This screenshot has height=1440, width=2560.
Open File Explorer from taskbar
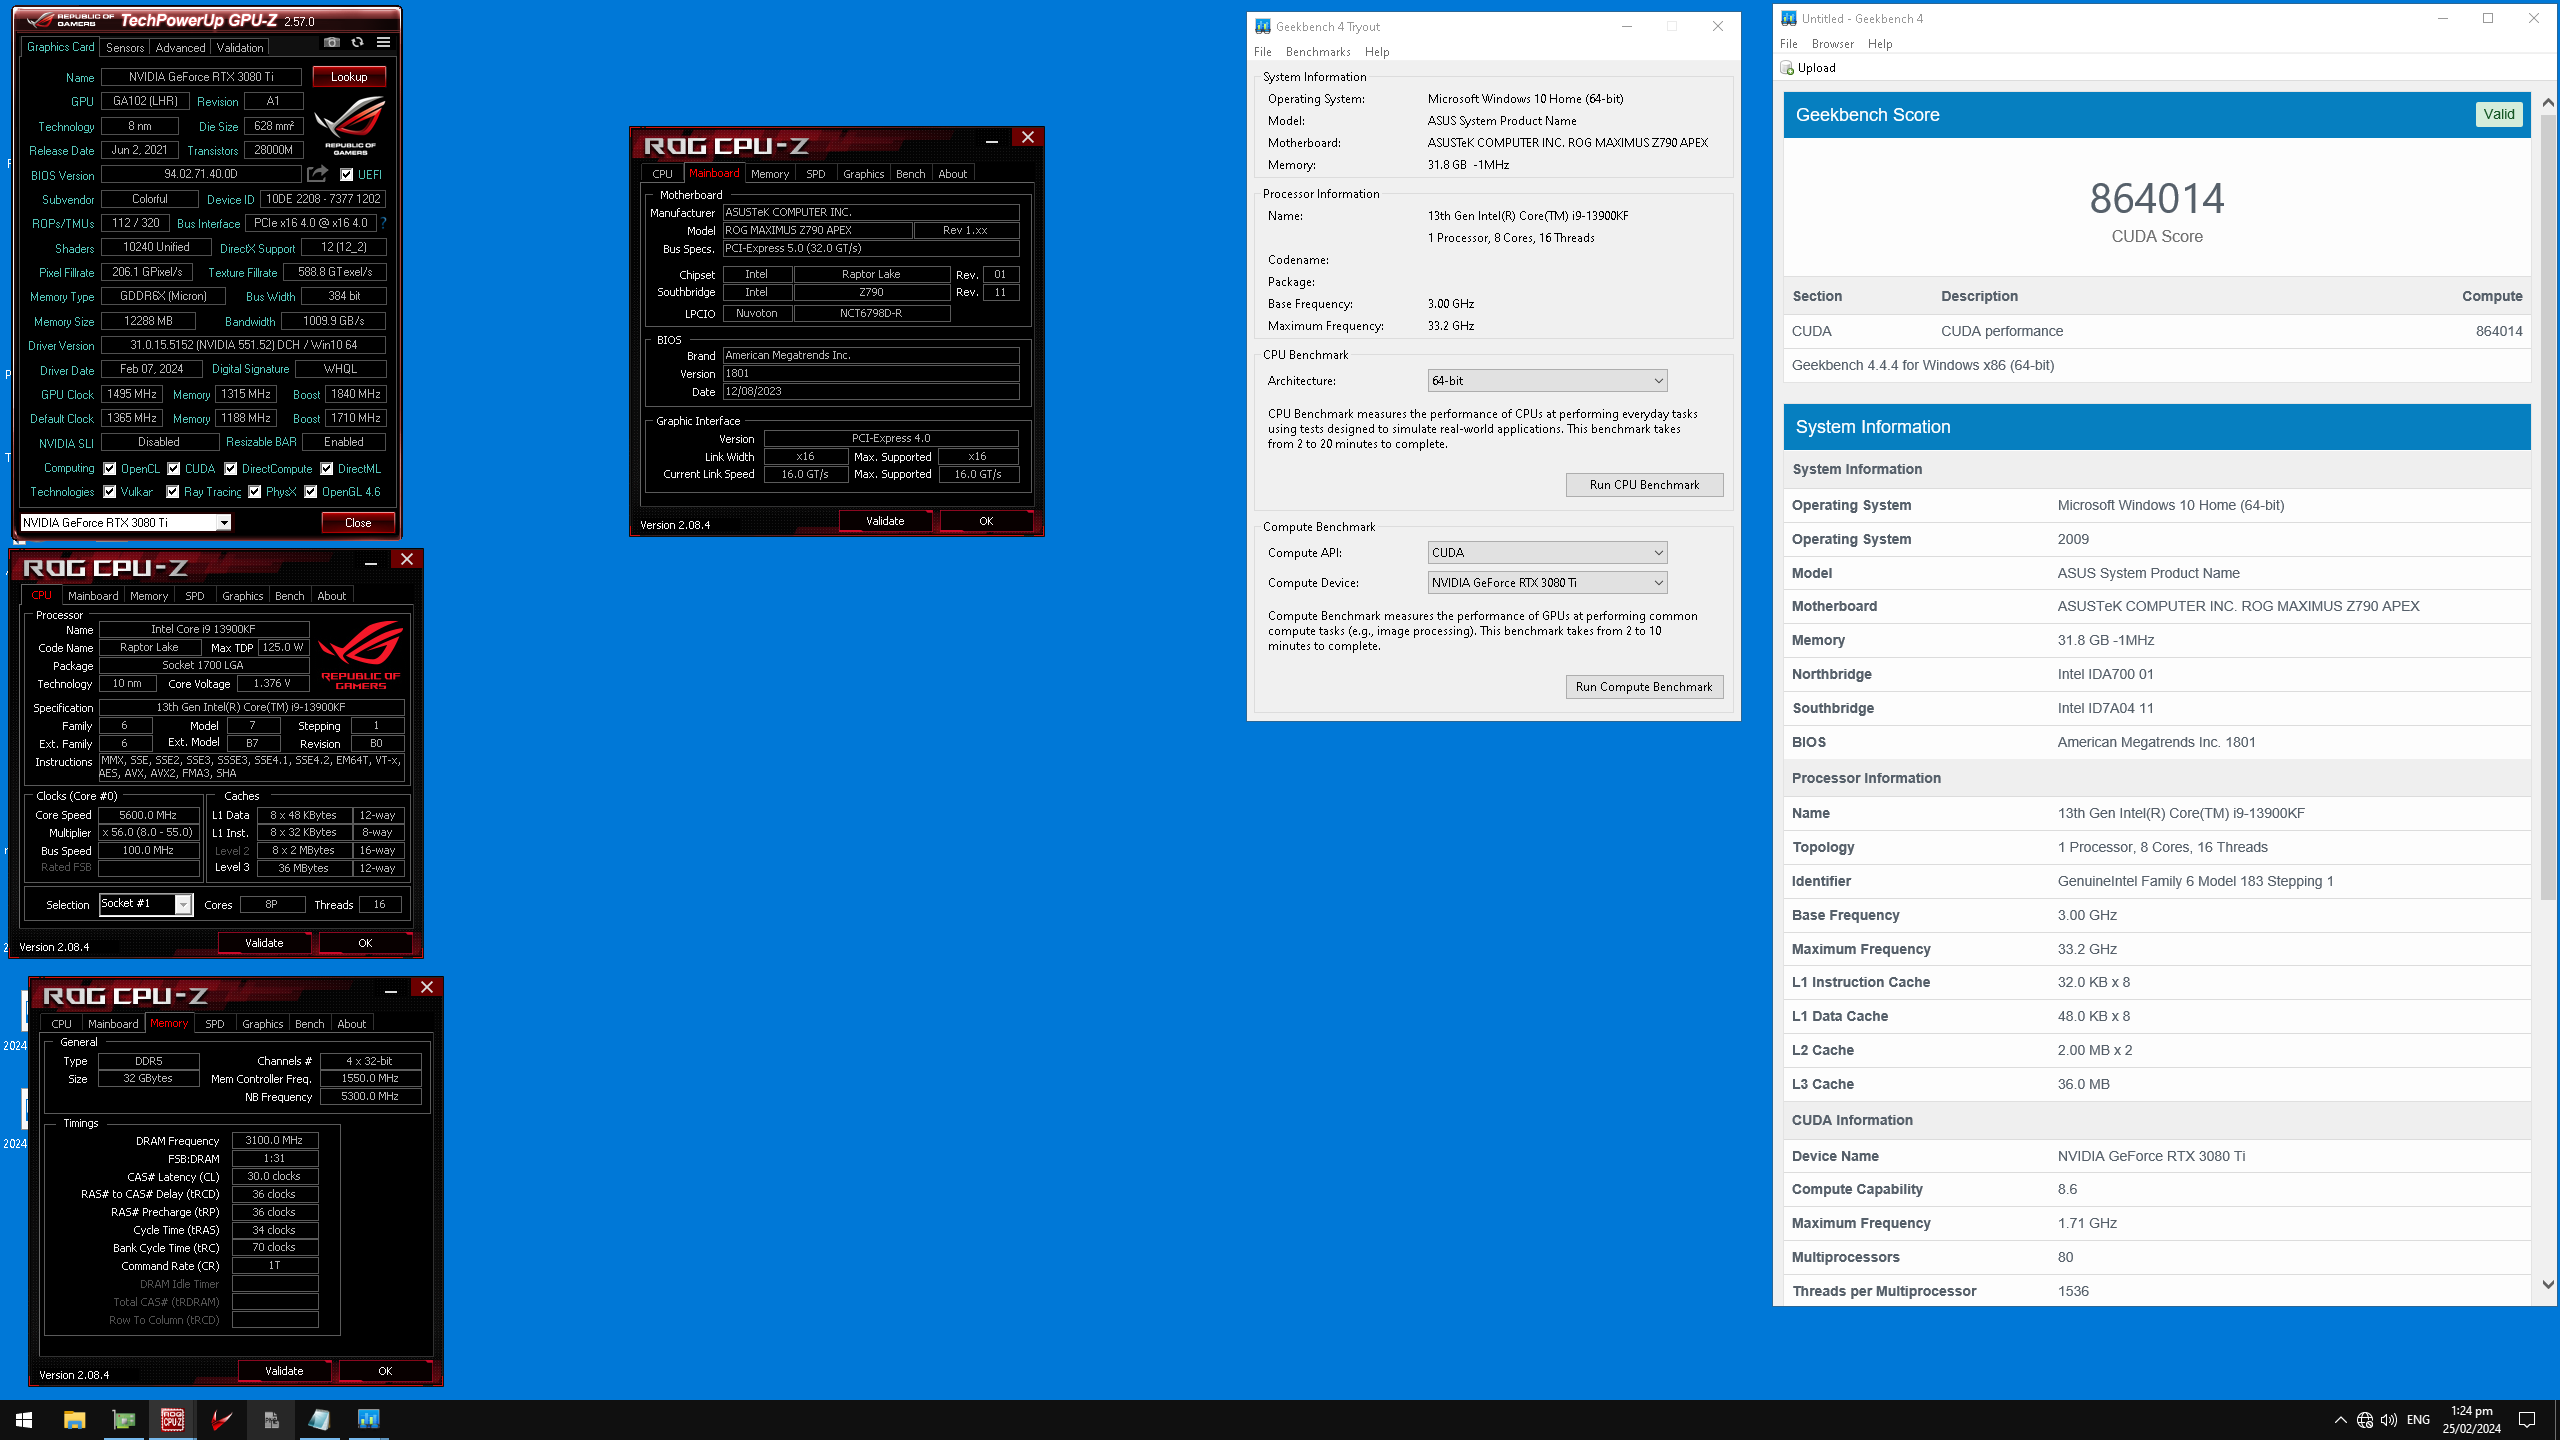coord(74,1419)
